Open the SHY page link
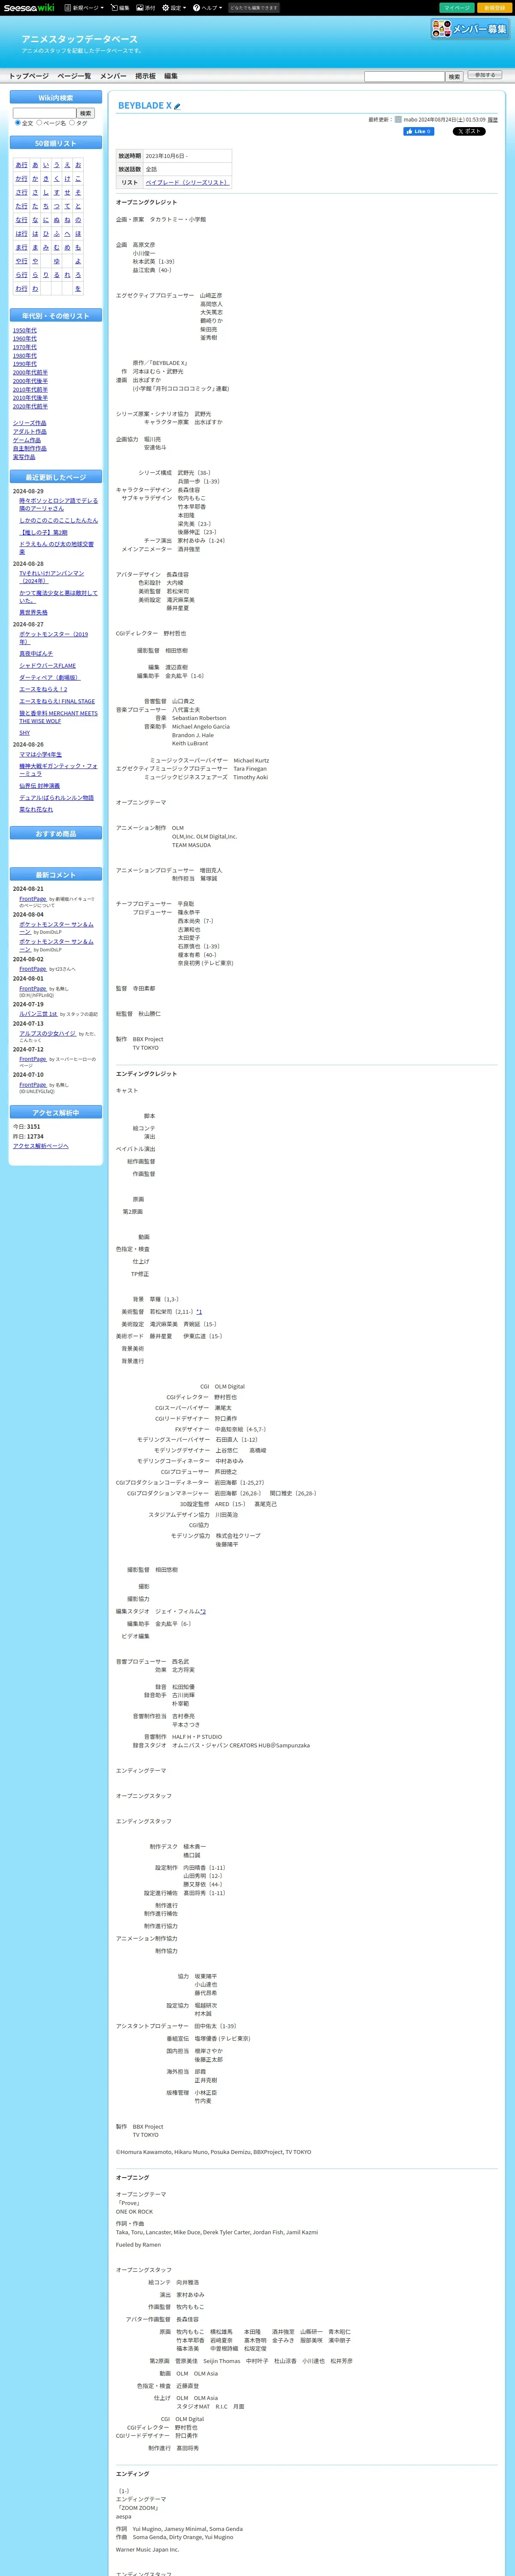The width and height of the screenshot is (515, 2576). click(x=24, y=733)
